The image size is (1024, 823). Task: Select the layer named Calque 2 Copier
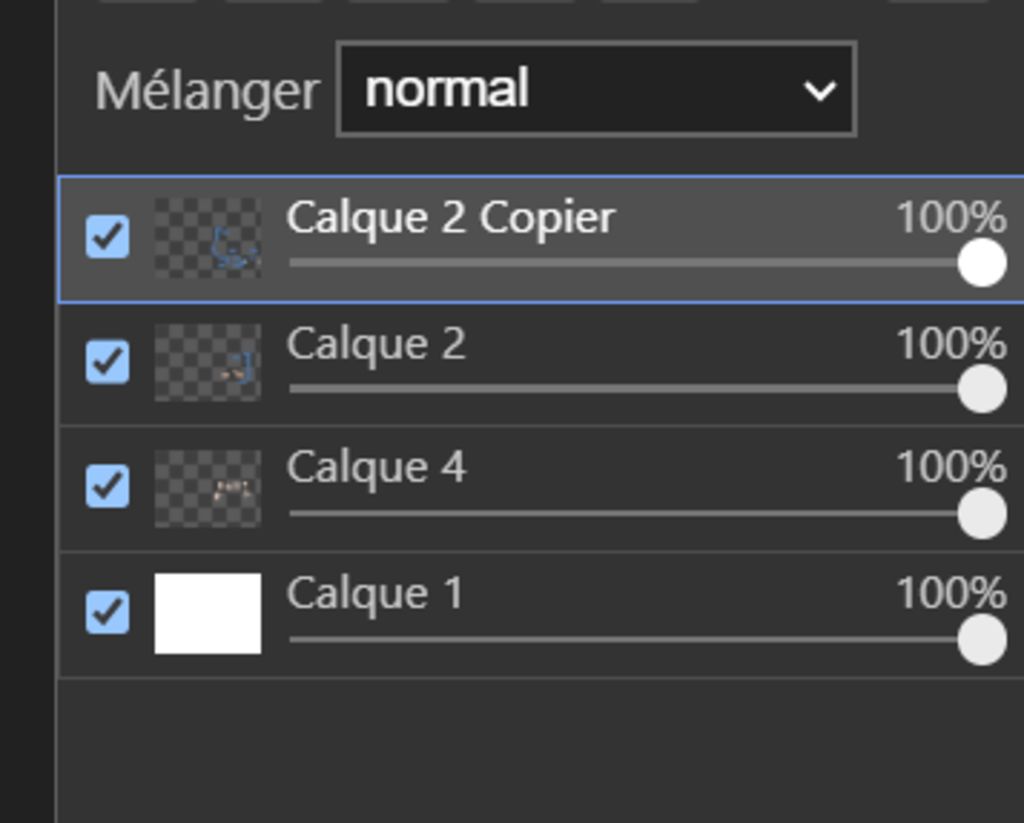[450, 218]
